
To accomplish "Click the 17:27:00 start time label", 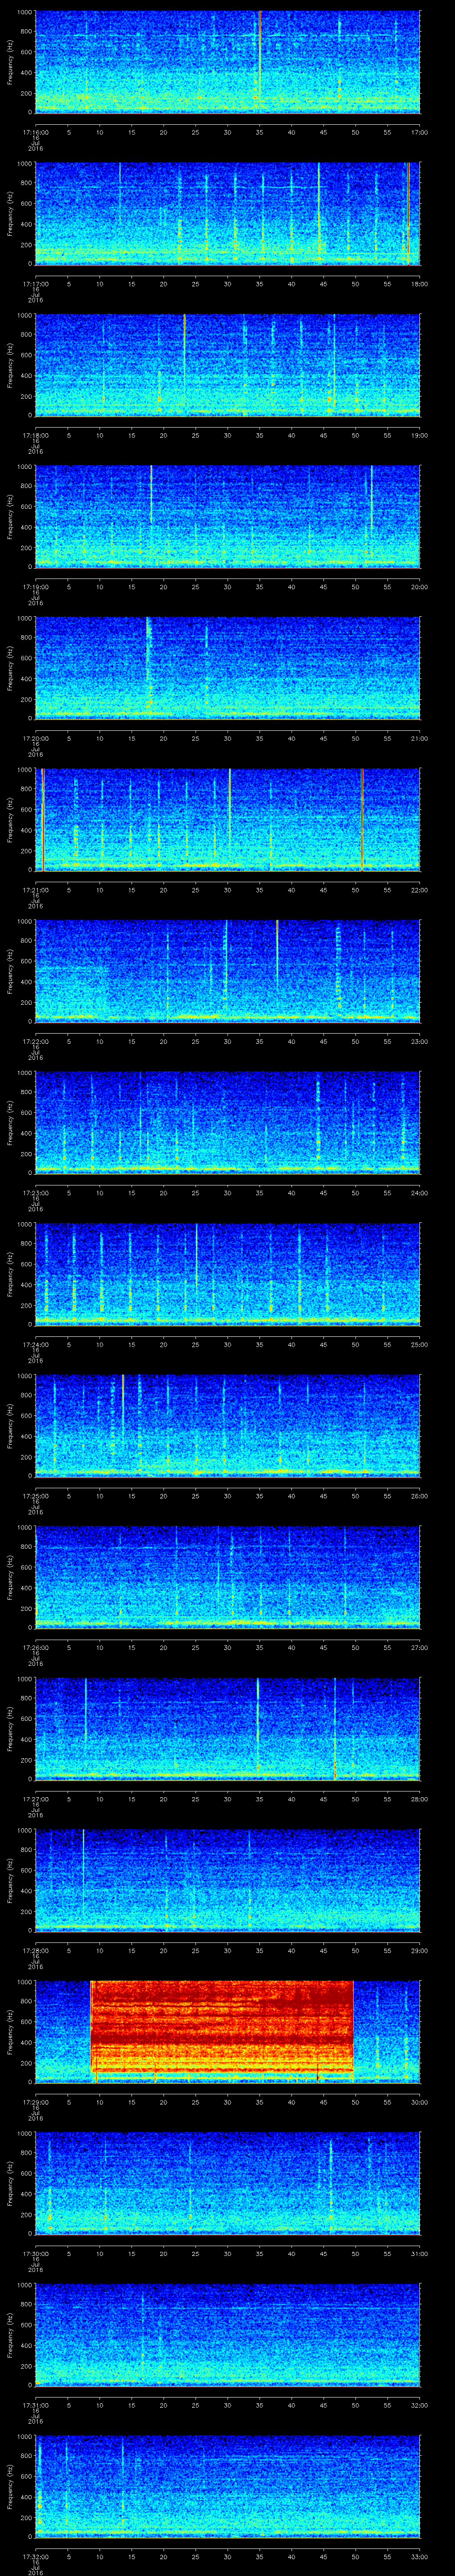I will tap(35, 1799).
